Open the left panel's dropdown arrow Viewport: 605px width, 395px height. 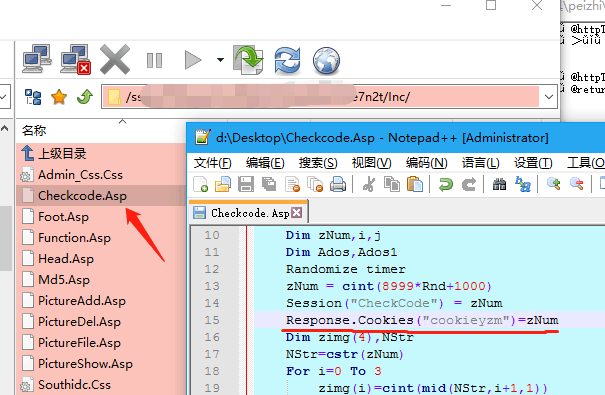3,97
